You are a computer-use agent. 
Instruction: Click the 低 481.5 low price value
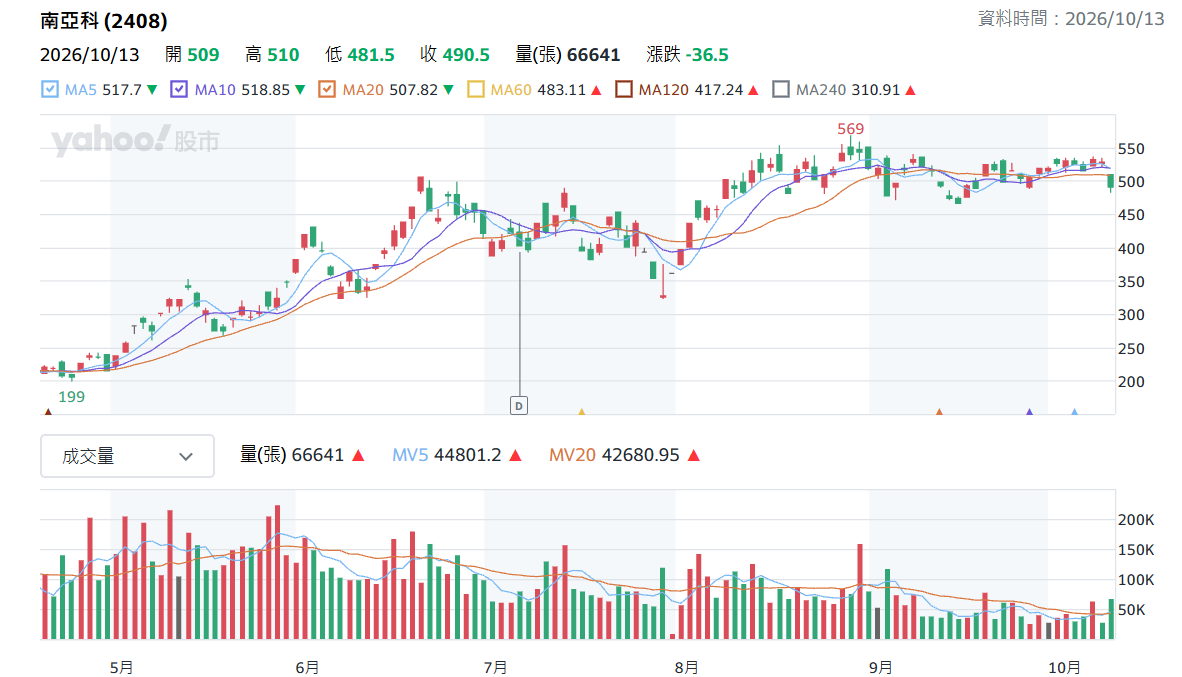[360, 55]
